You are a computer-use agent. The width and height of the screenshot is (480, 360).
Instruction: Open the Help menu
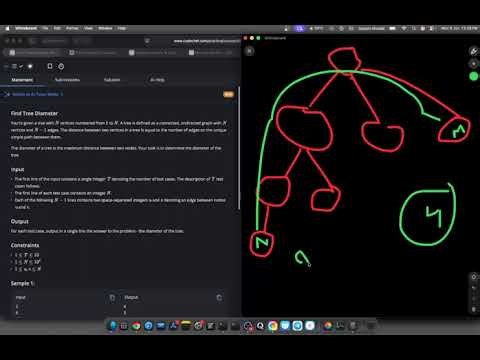click(x=122, y=29)
